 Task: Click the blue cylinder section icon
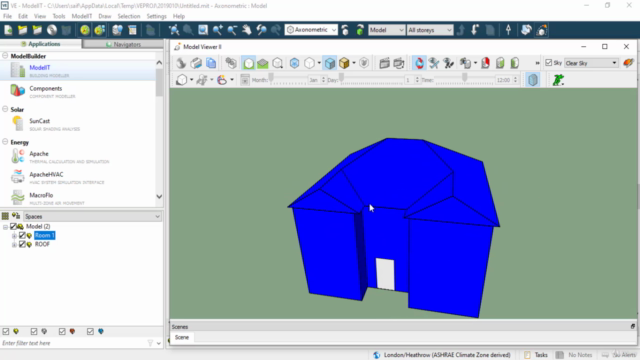click(533, 80)
